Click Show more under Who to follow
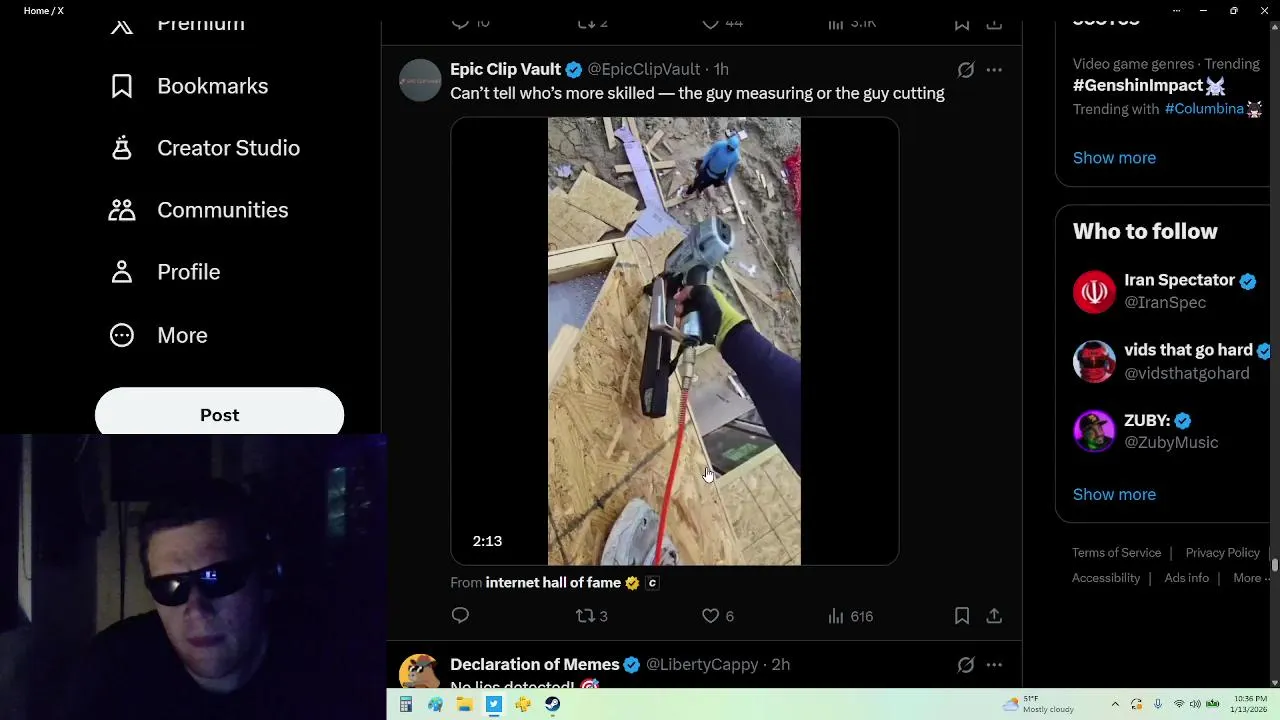 tap(1114, 494)
